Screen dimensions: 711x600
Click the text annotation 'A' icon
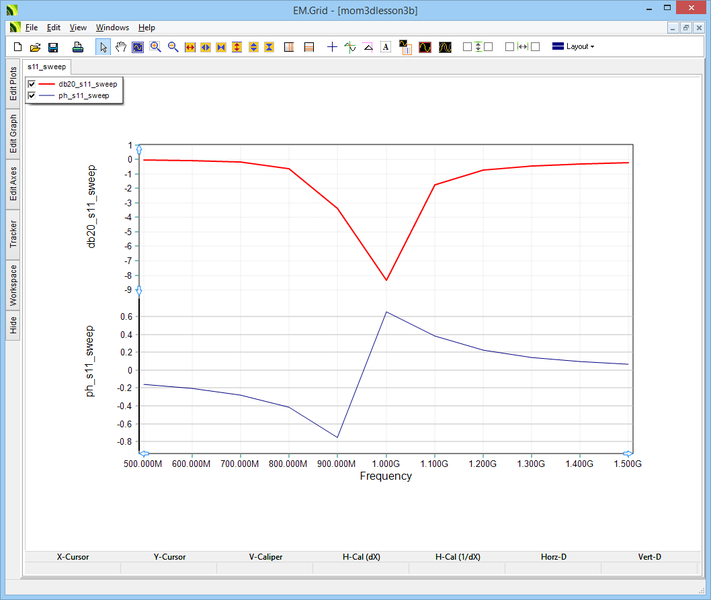[x=385, y=47]
